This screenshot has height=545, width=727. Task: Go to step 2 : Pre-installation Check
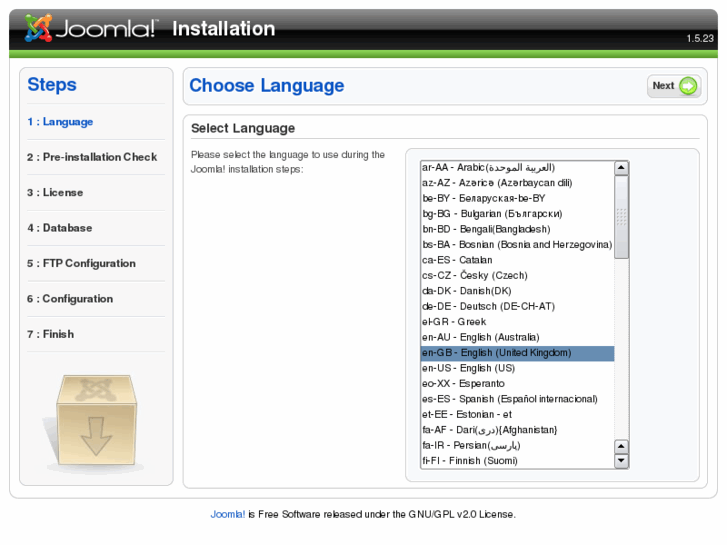coord(92,157)
